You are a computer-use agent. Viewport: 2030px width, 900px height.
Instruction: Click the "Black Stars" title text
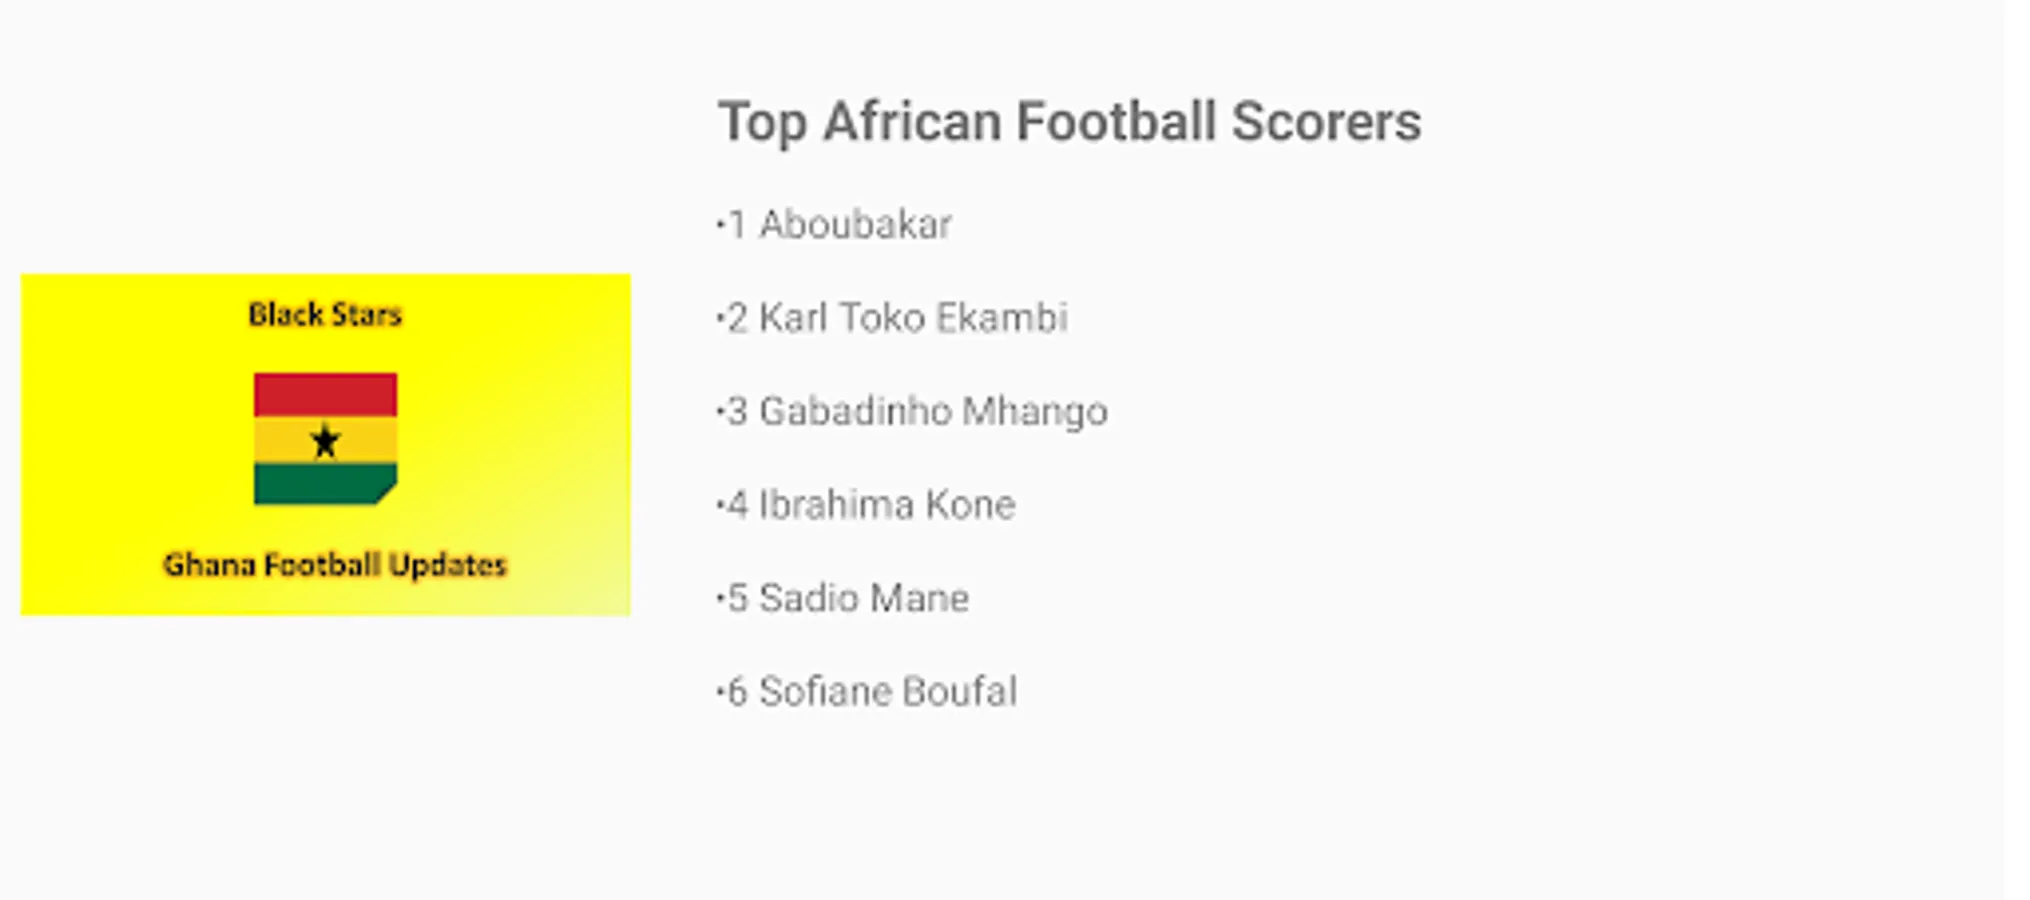click(325, 314)
